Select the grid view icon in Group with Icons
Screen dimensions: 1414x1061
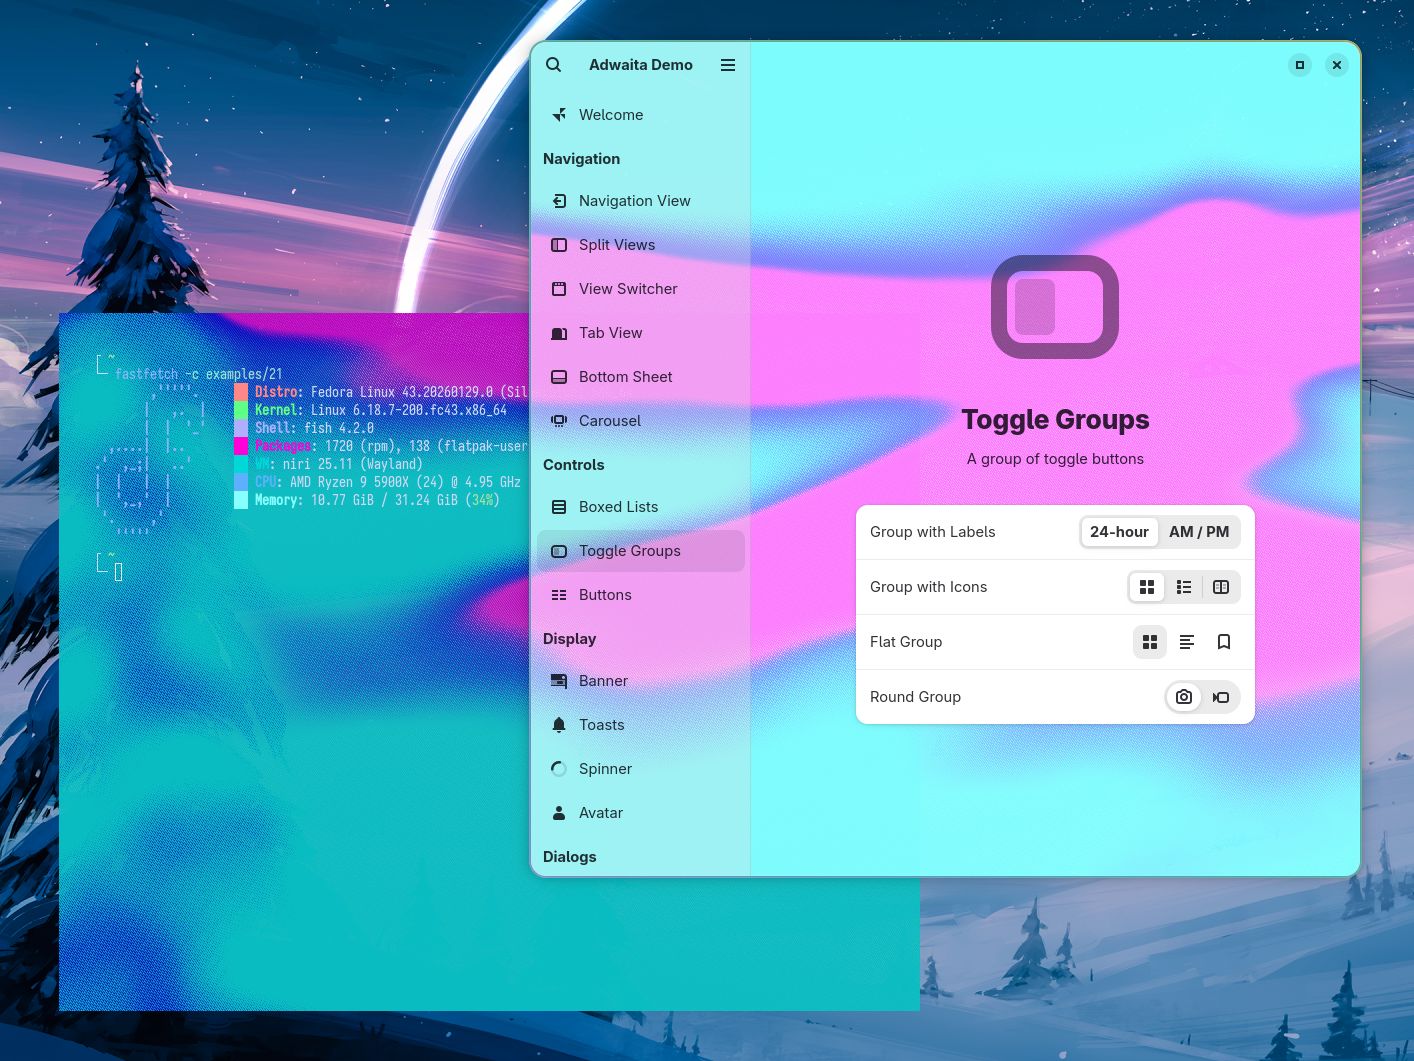pyautogui.click(x=1147, y=587)
